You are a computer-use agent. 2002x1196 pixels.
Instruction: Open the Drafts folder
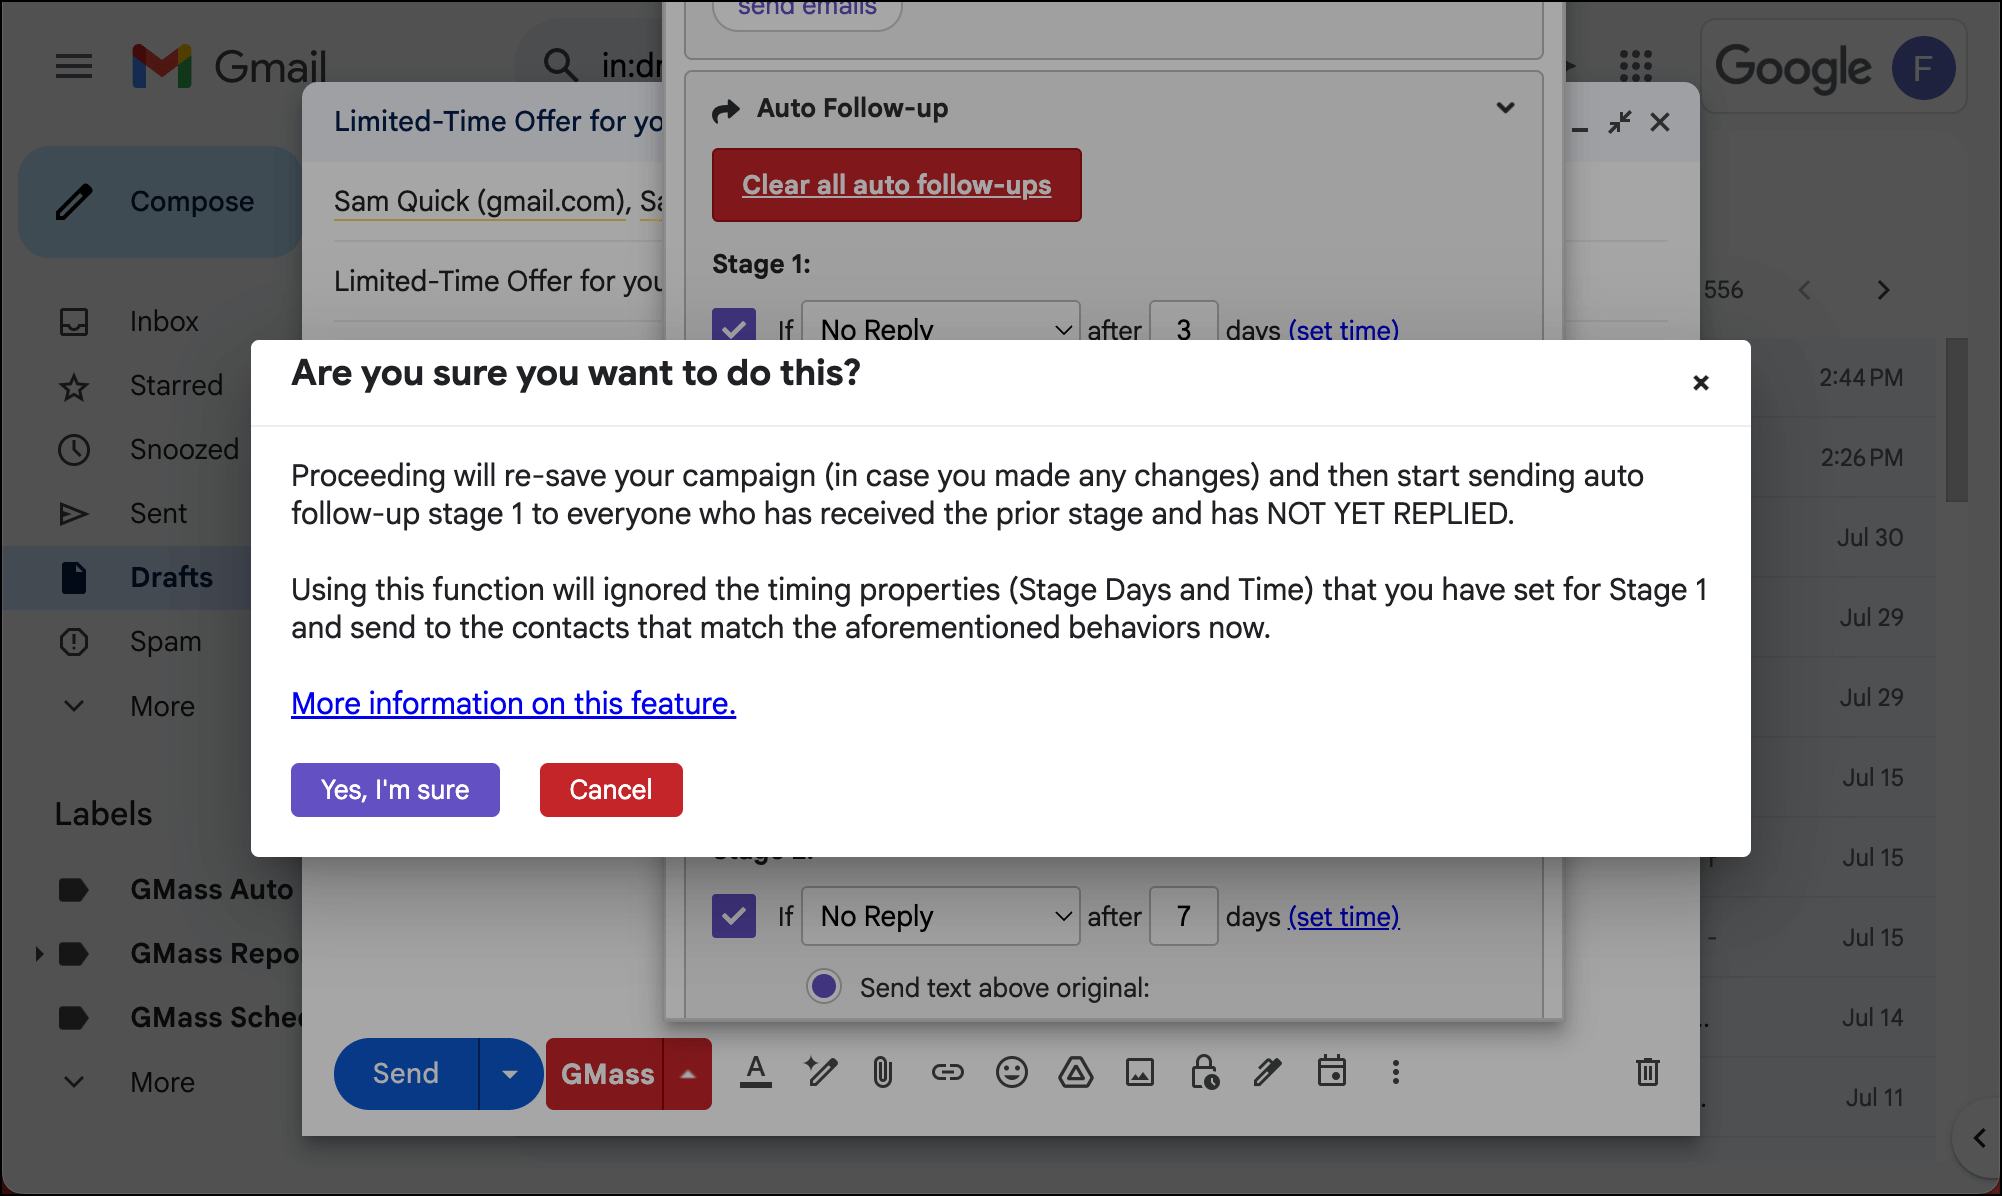pyautogui.click(x=171, y=577)
